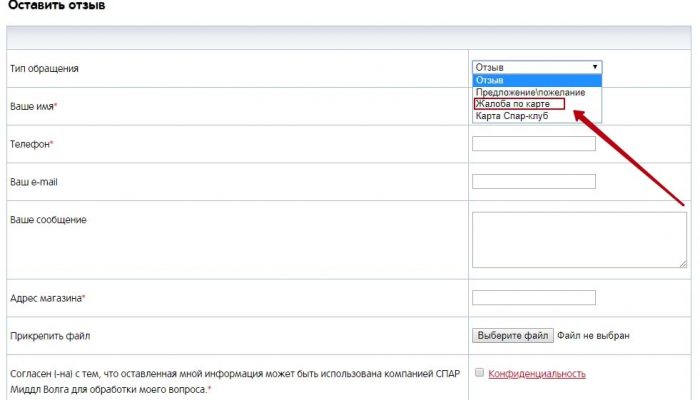The image size is (700, 400).
Task: Select "Жалоба по карте" option
Action: click(x=519, y=104)
